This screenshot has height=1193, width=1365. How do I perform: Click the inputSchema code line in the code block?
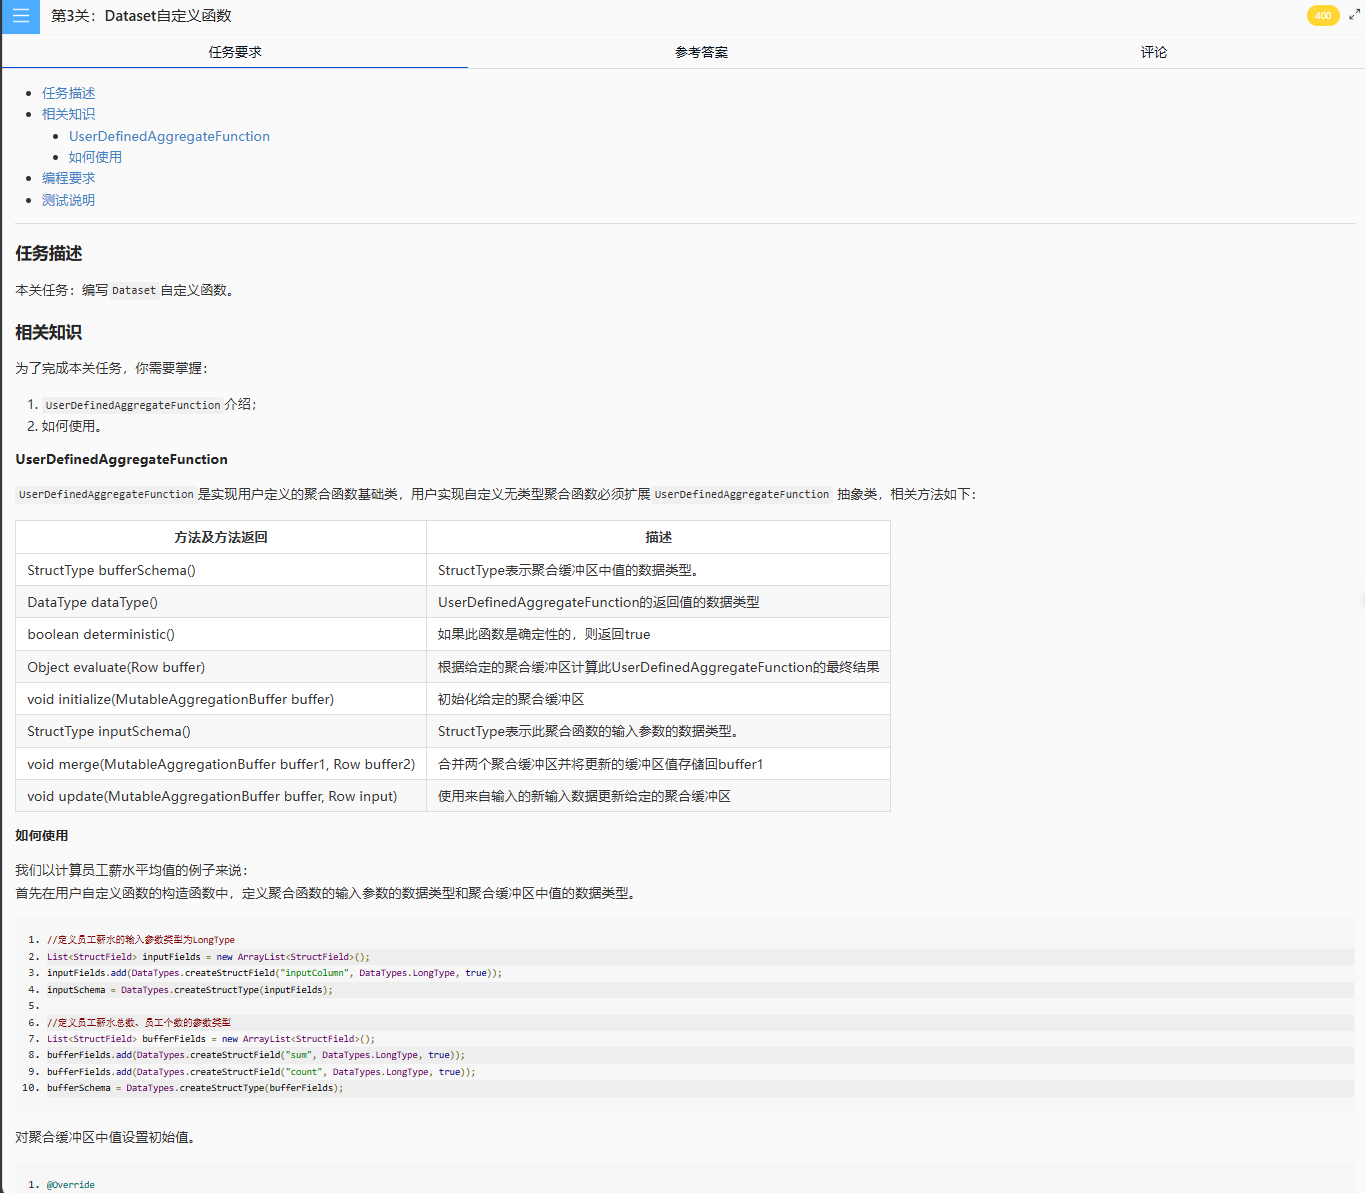click(189, 990)
